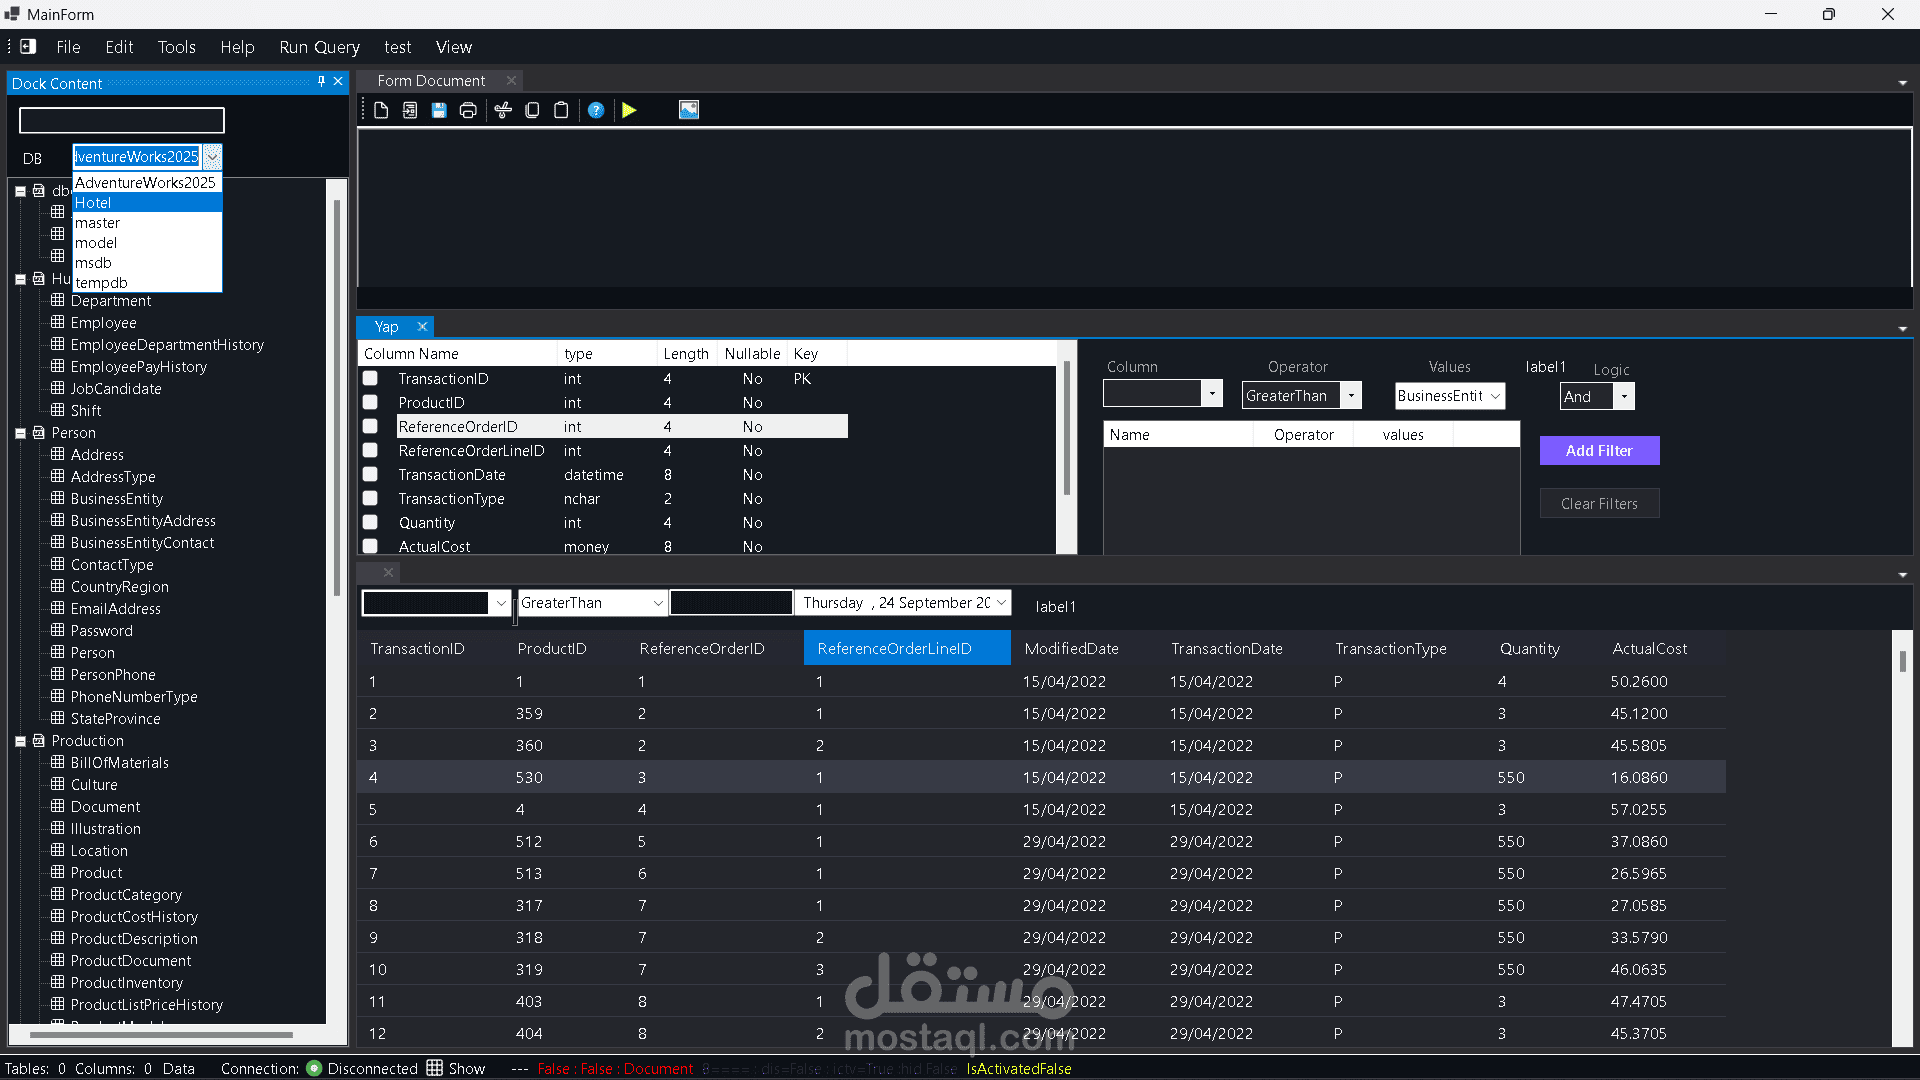Viewport: 1920px width, 1080px height.
Task: Click the green connection status indicator
Action: [314, 1068]
